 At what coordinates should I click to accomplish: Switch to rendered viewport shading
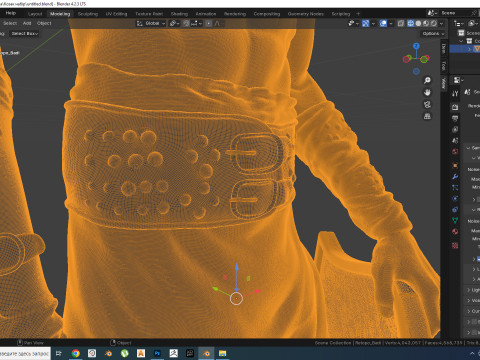pyautogui.click(x=433, y=23)
